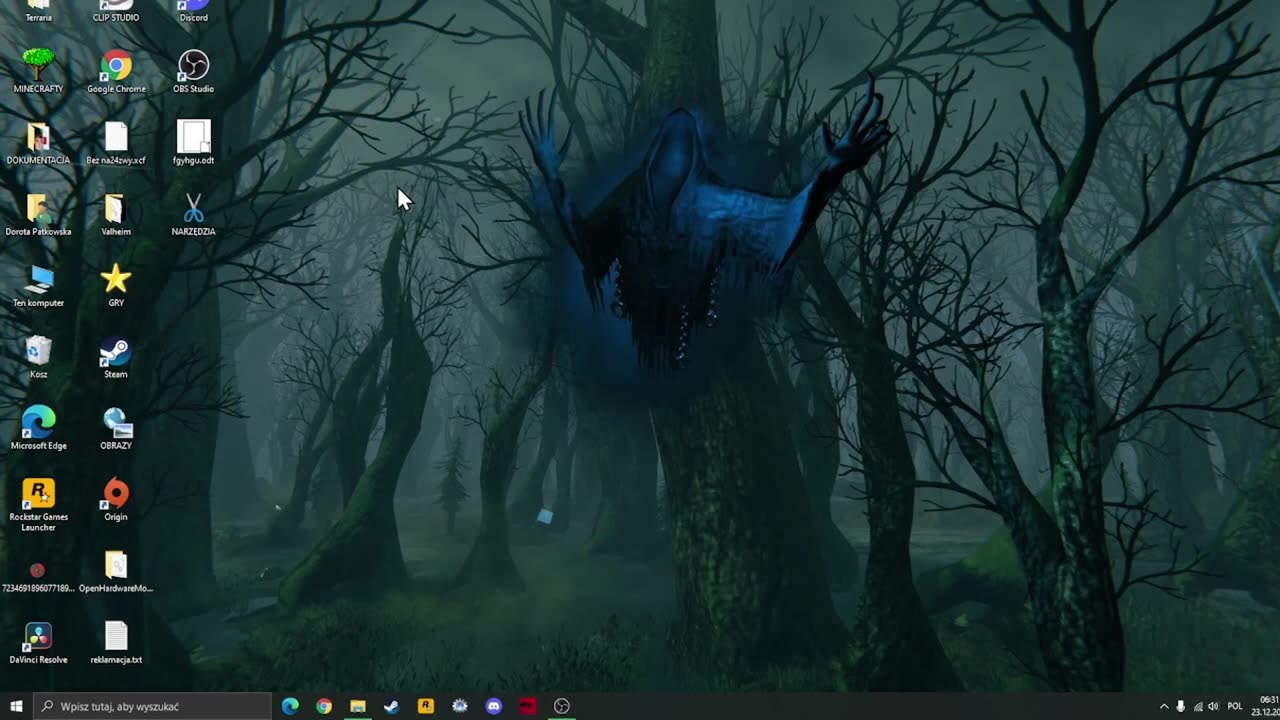Select the Origin desktop icon
Viewport: 1280px width, 720px height.
116,499
